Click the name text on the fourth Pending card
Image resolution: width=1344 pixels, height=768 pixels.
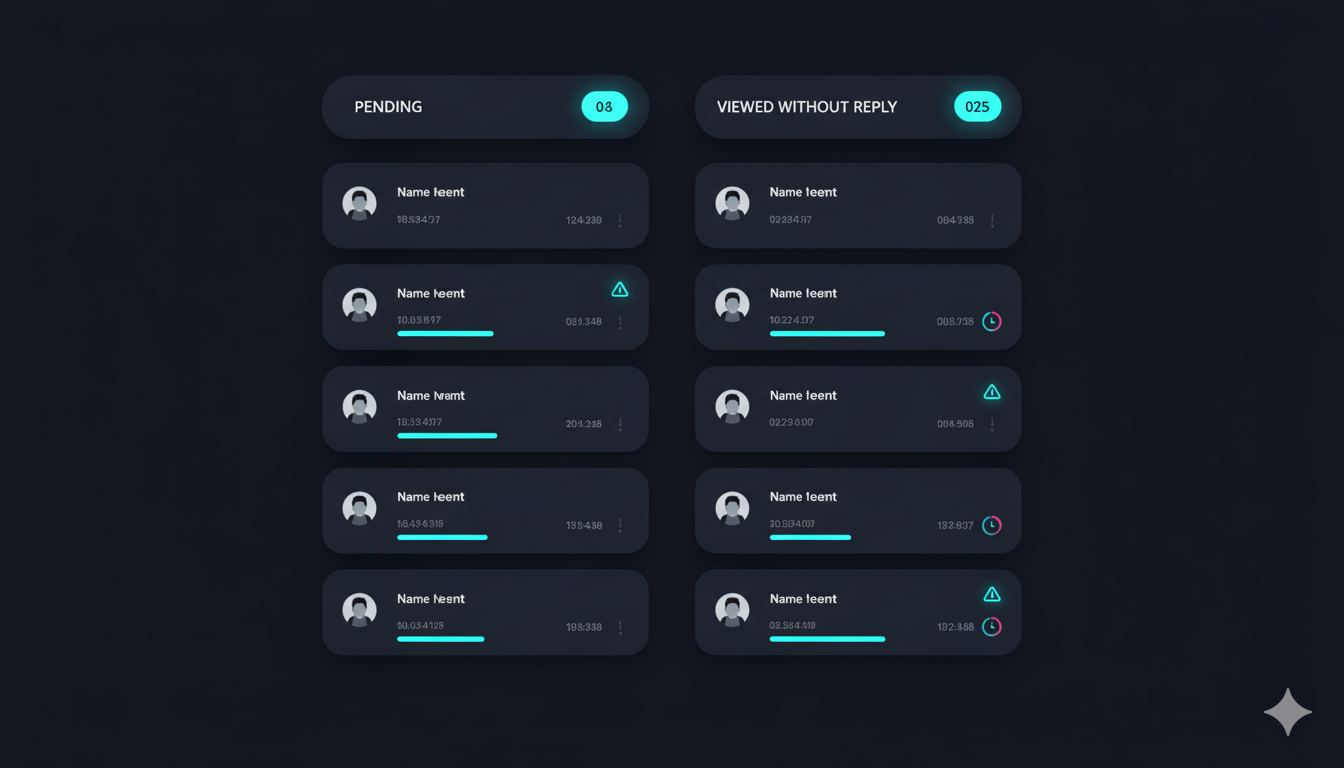click(431, 497)
